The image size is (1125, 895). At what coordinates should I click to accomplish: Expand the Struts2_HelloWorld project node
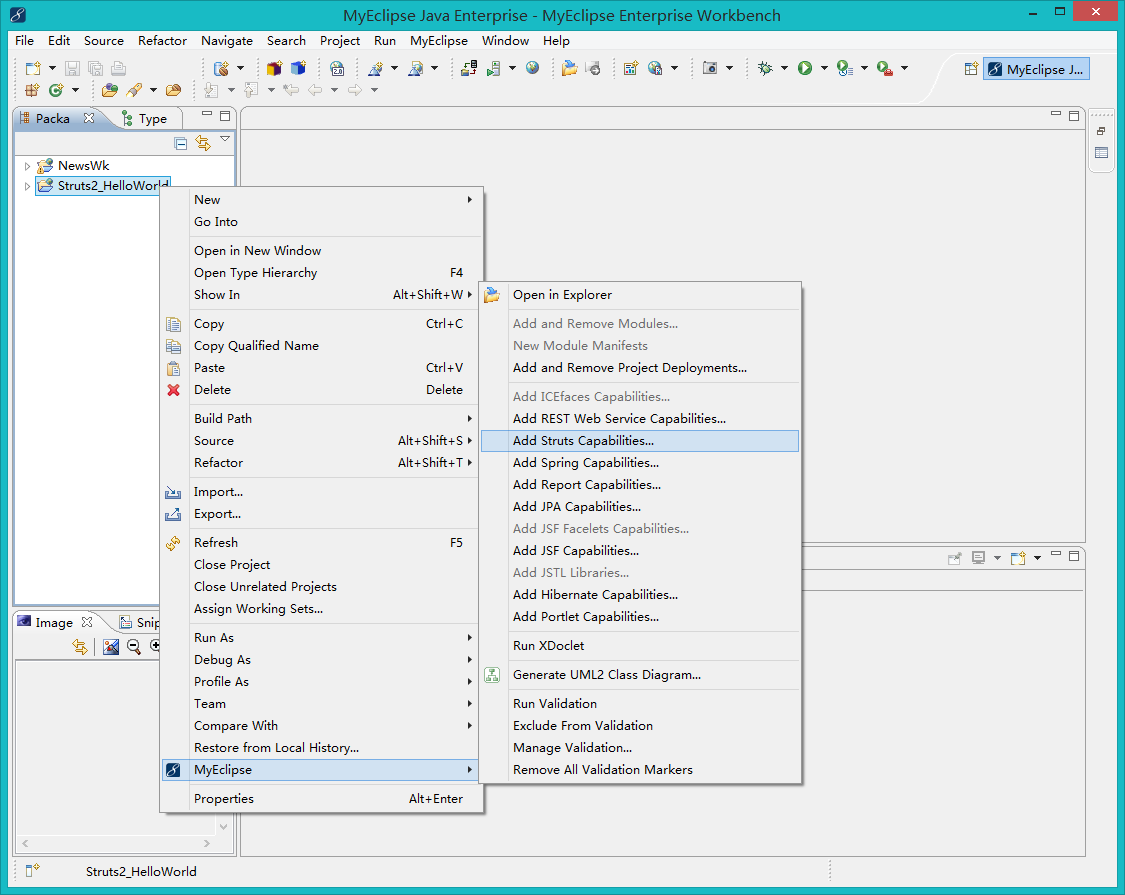[27, 186]
